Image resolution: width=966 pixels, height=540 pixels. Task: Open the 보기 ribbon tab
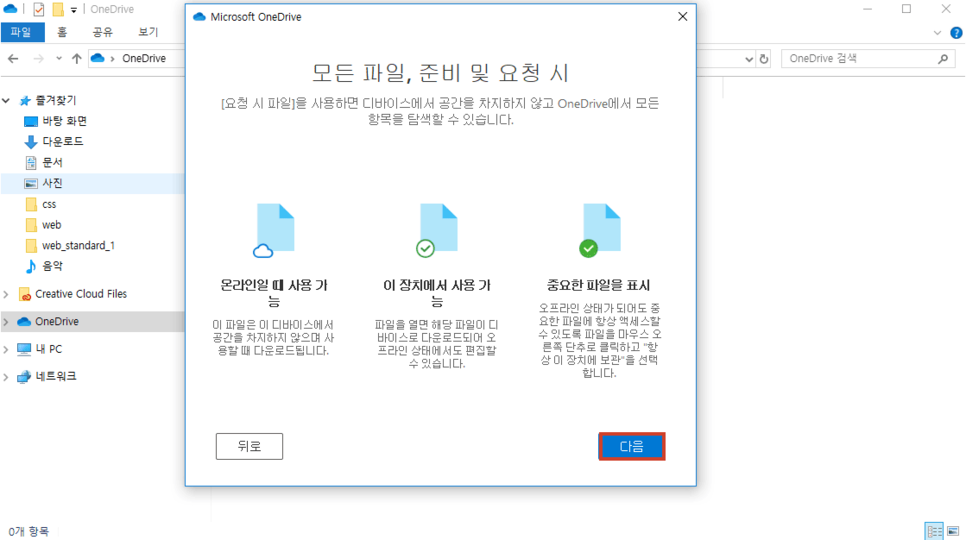click(x=148, y=32)
